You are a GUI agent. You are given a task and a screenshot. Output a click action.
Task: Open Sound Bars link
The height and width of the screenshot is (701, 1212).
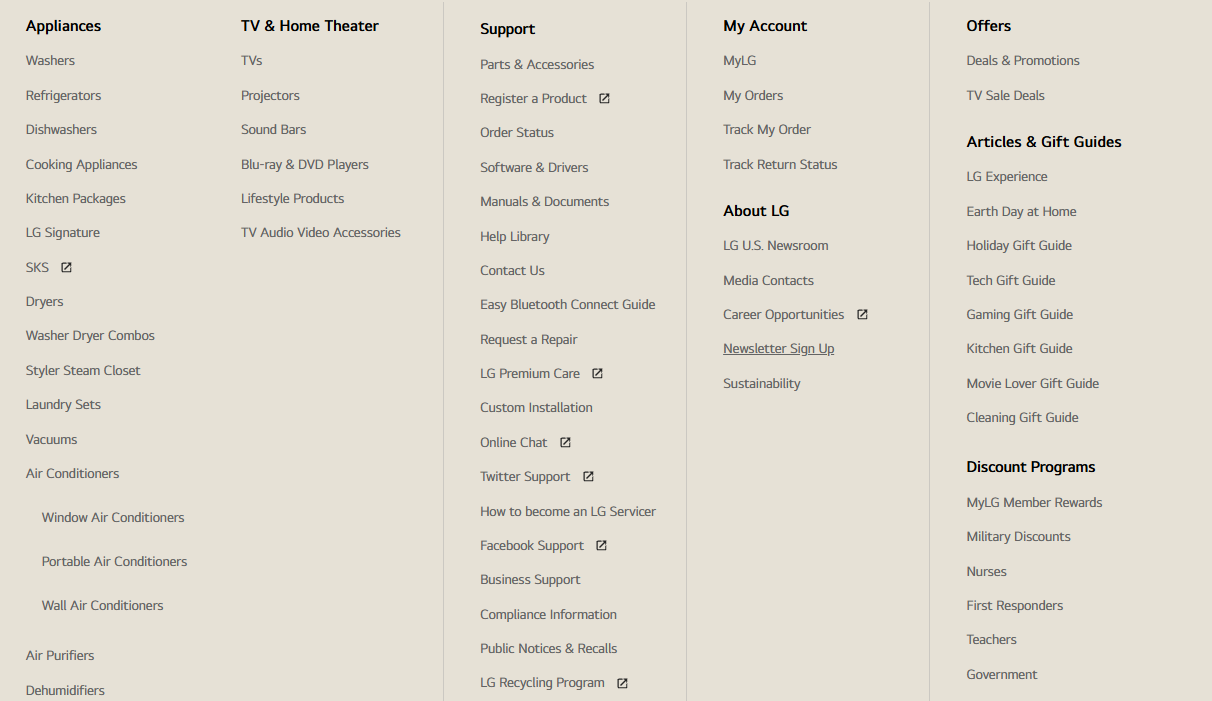click(273, 130)
